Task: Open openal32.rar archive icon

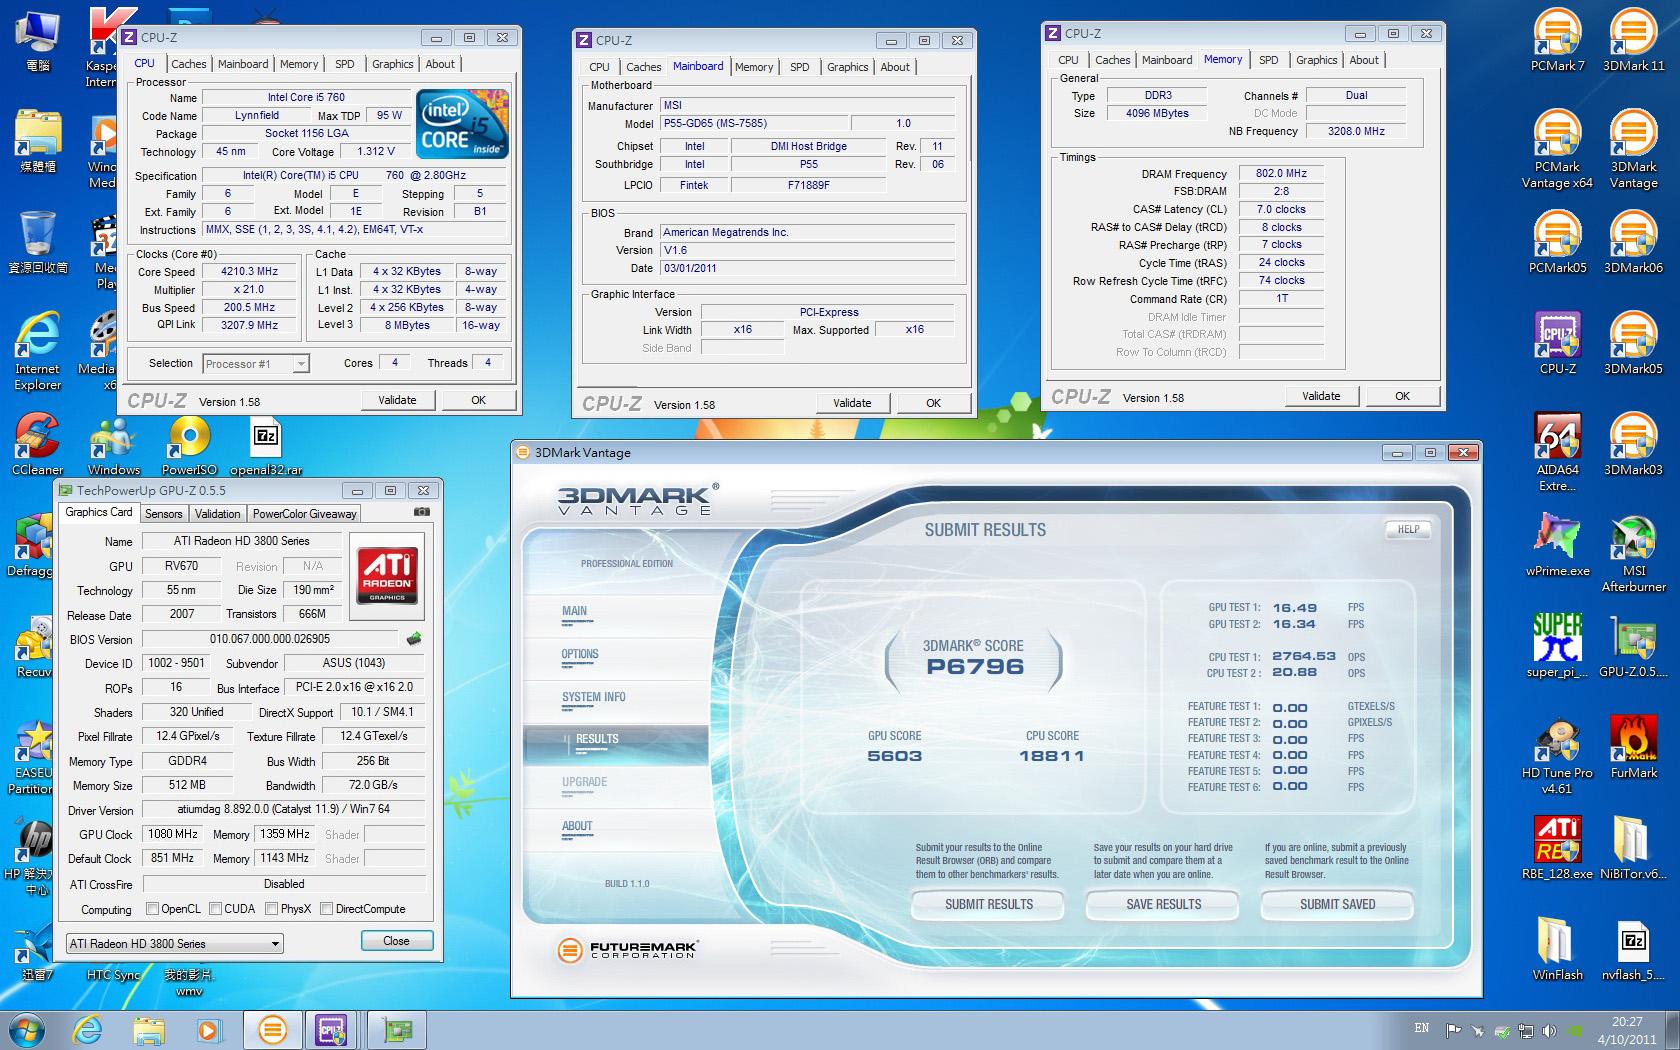Action: click(265, 444)
